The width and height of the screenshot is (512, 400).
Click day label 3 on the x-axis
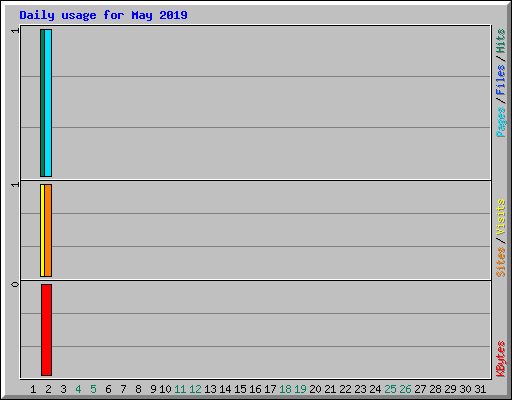[x=63, y=389]
